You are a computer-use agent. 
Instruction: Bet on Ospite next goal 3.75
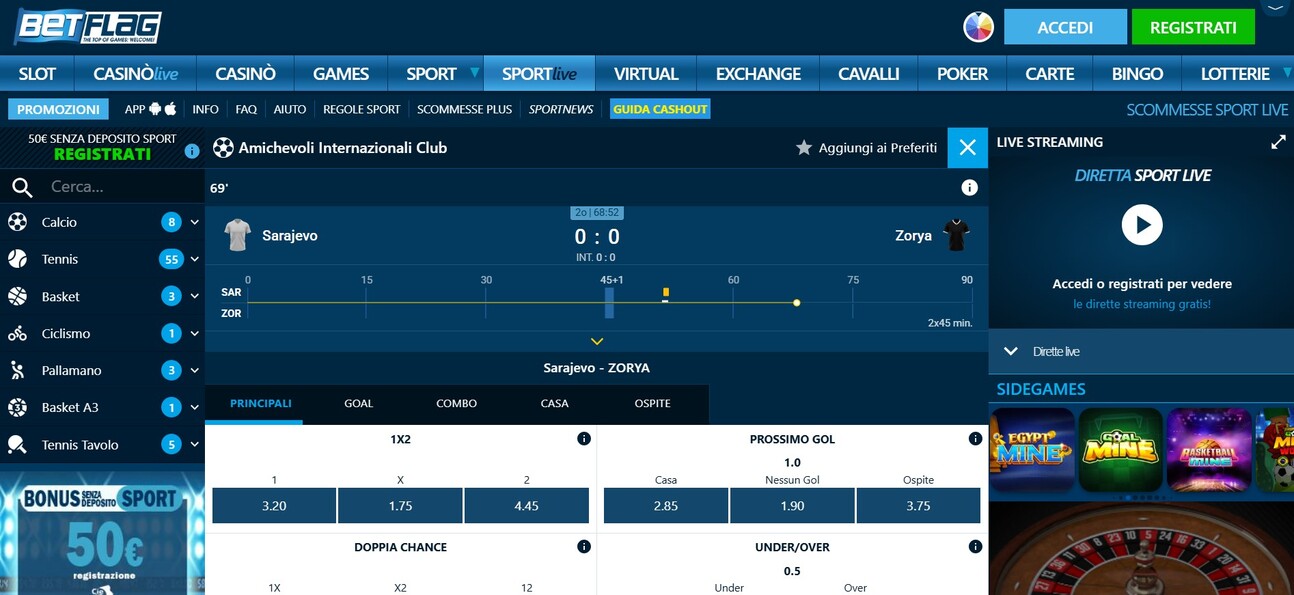coord(918,506)
